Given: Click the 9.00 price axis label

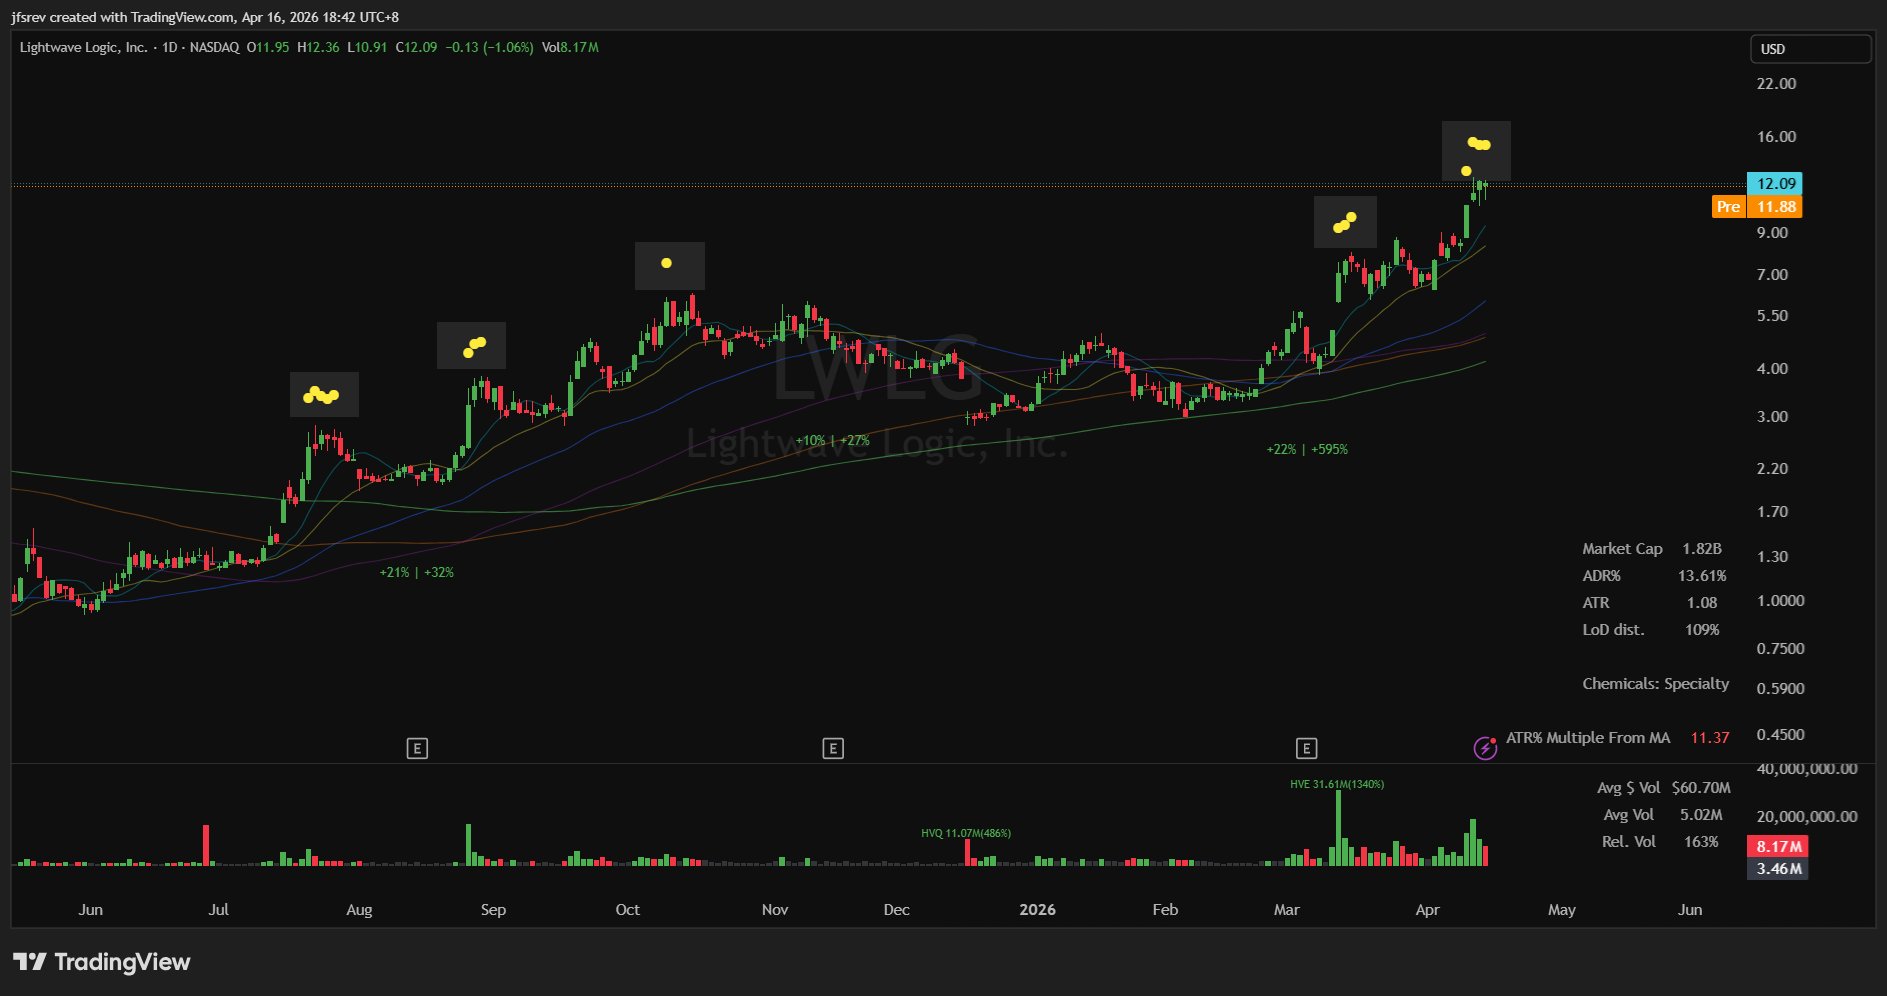Looking at the screenshot, I should pos(1772,232).
